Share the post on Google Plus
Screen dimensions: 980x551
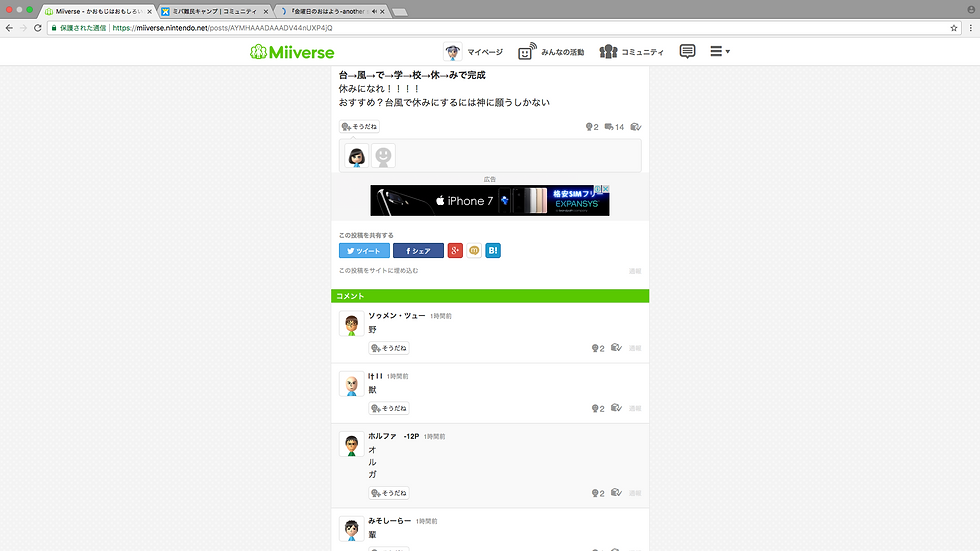tap(455, 251)
